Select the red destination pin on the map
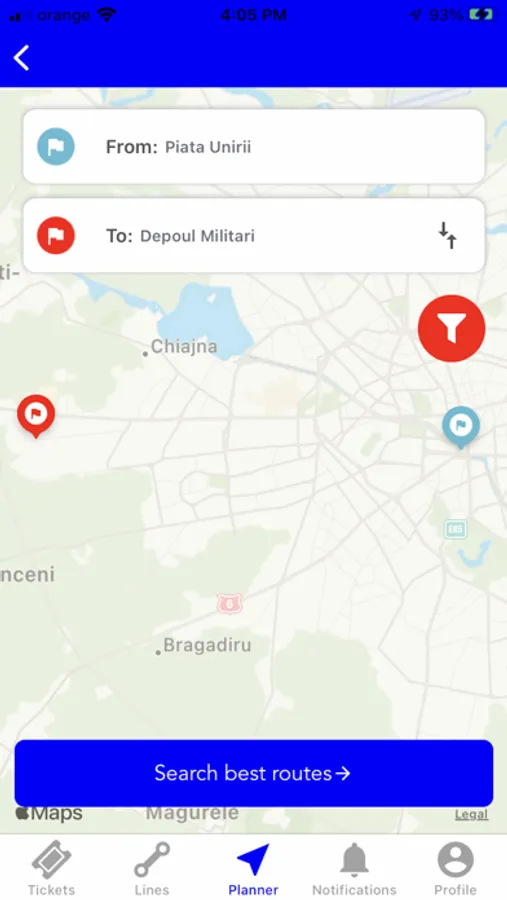 36,416
